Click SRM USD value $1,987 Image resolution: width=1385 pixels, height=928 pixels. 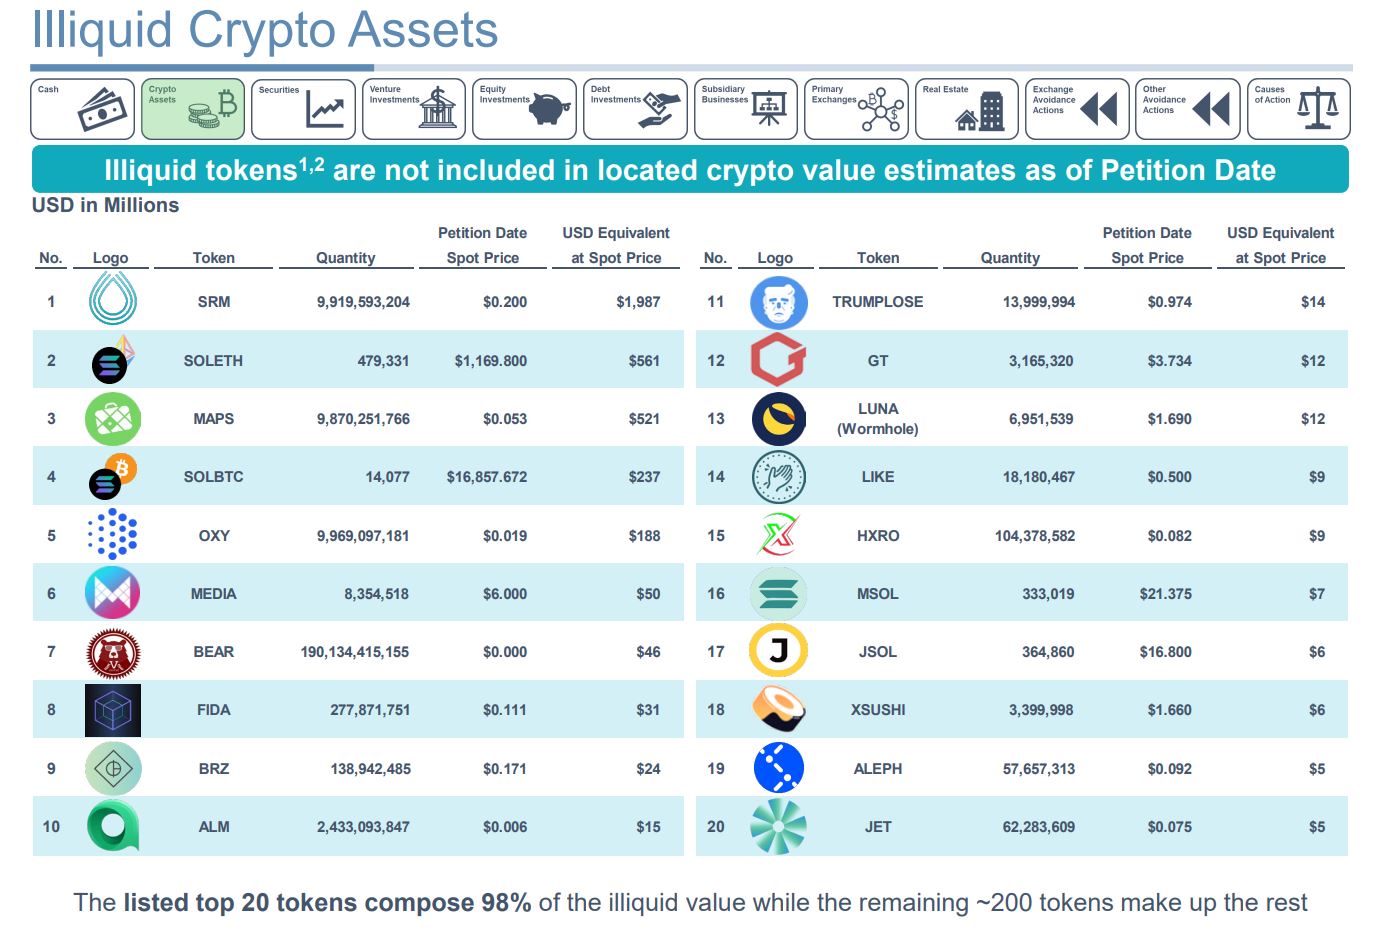(x=638, y=302)
